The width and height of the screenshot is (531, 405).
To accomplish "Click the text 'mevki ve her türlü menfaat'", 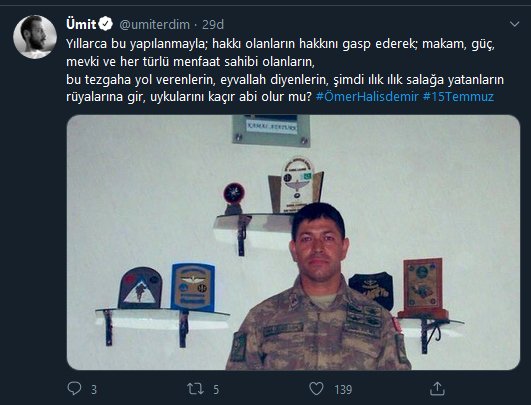I will click(144, 62).
